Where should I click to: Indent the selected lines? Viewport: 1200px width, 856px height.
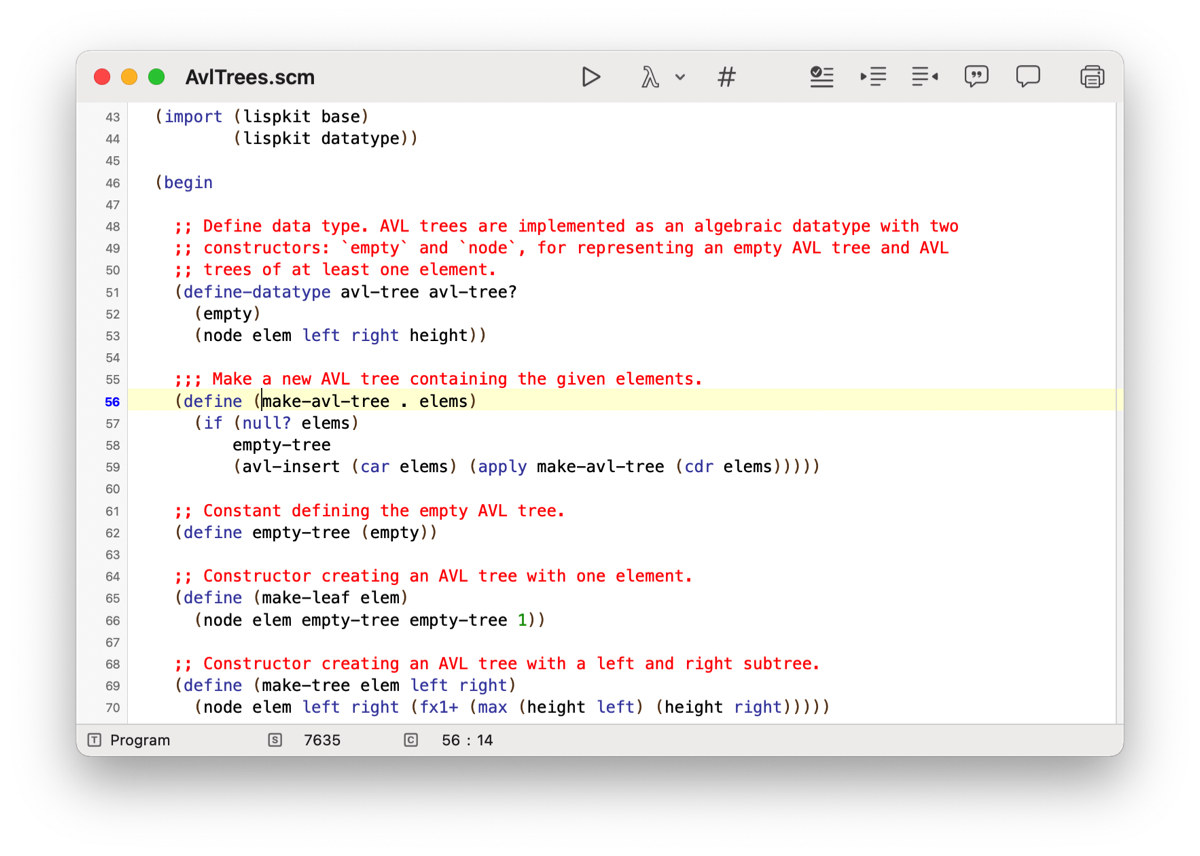point(873,77)
